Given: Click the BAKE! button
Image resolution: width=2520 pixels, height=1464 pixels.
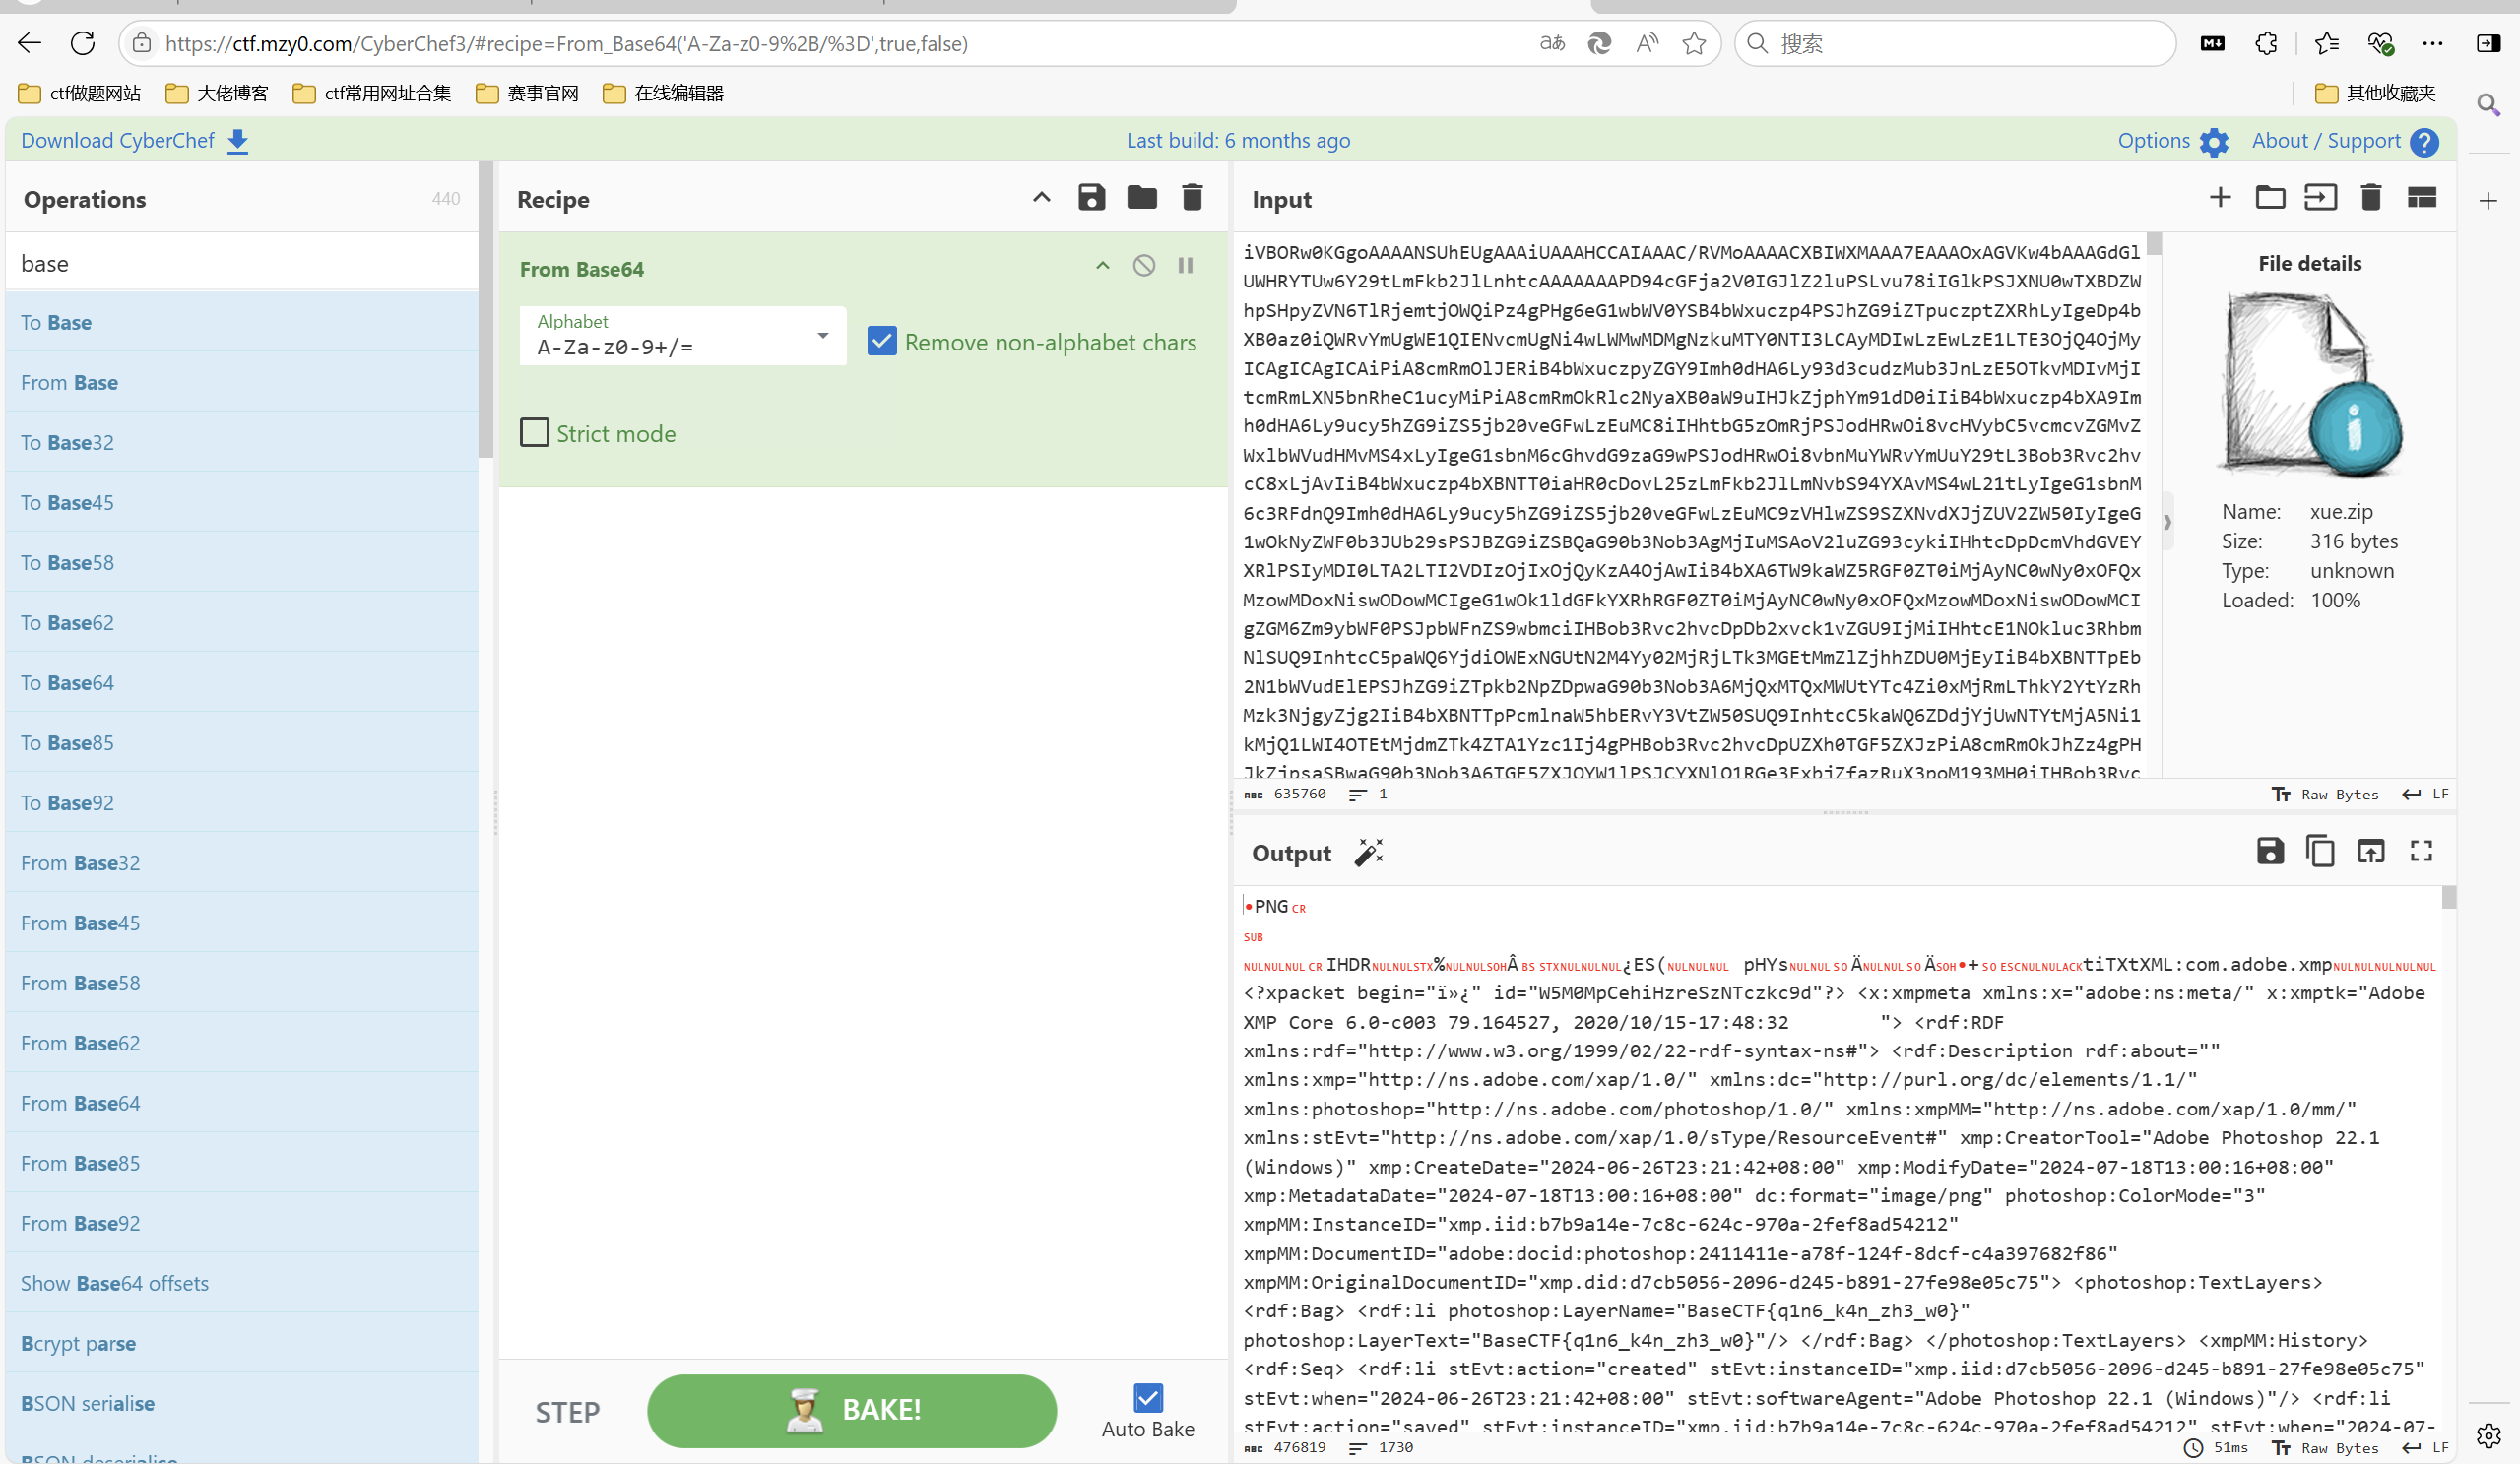Looking at the screenshot, I should [851, 1410].
